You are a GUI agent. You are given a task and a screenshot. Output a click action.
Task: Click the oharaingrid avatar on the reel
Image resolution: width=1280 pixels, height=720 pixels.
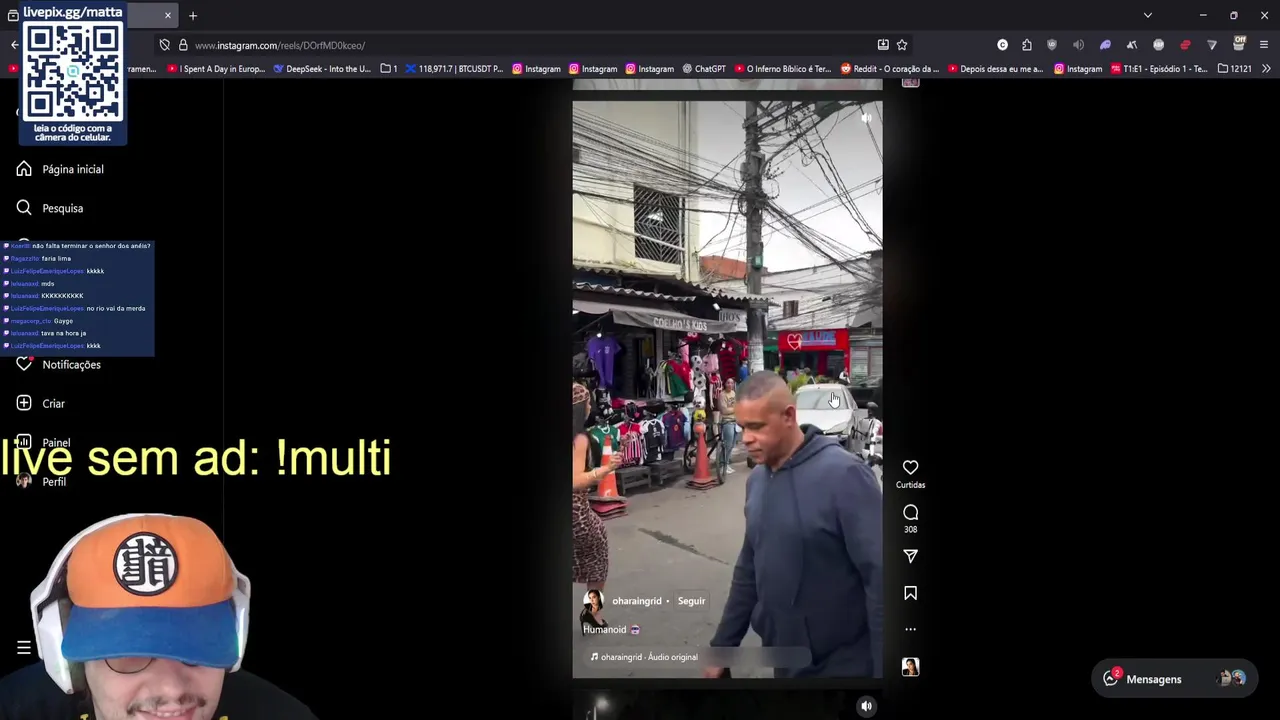coord(593,601)
